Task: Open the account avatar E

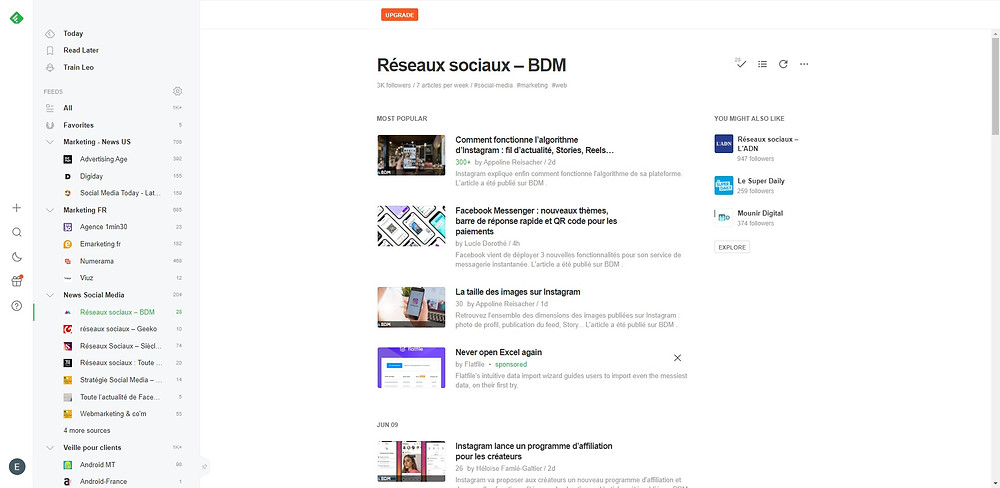Action: [17, 466]
